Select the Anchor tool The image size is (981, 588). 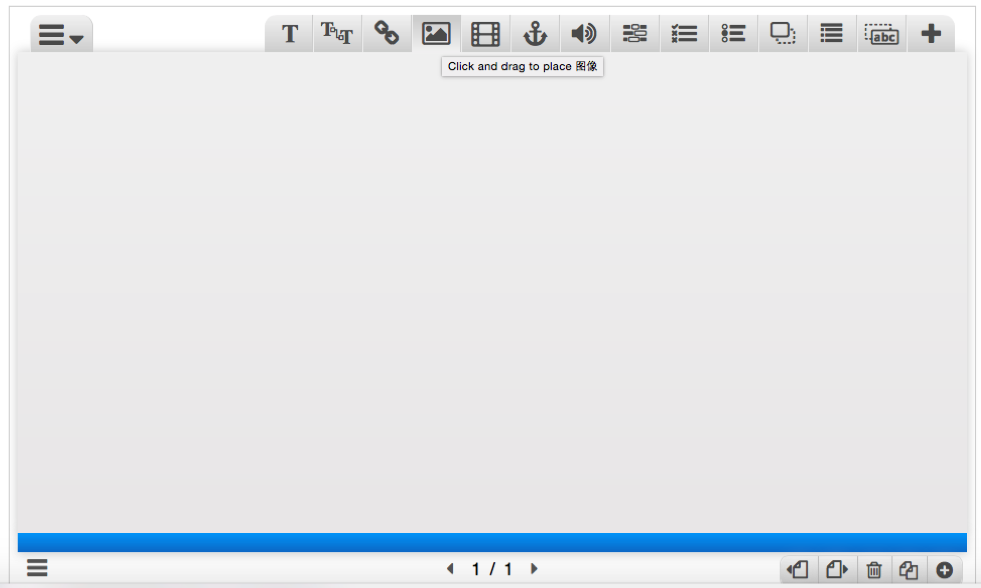(x=535, y=34)
